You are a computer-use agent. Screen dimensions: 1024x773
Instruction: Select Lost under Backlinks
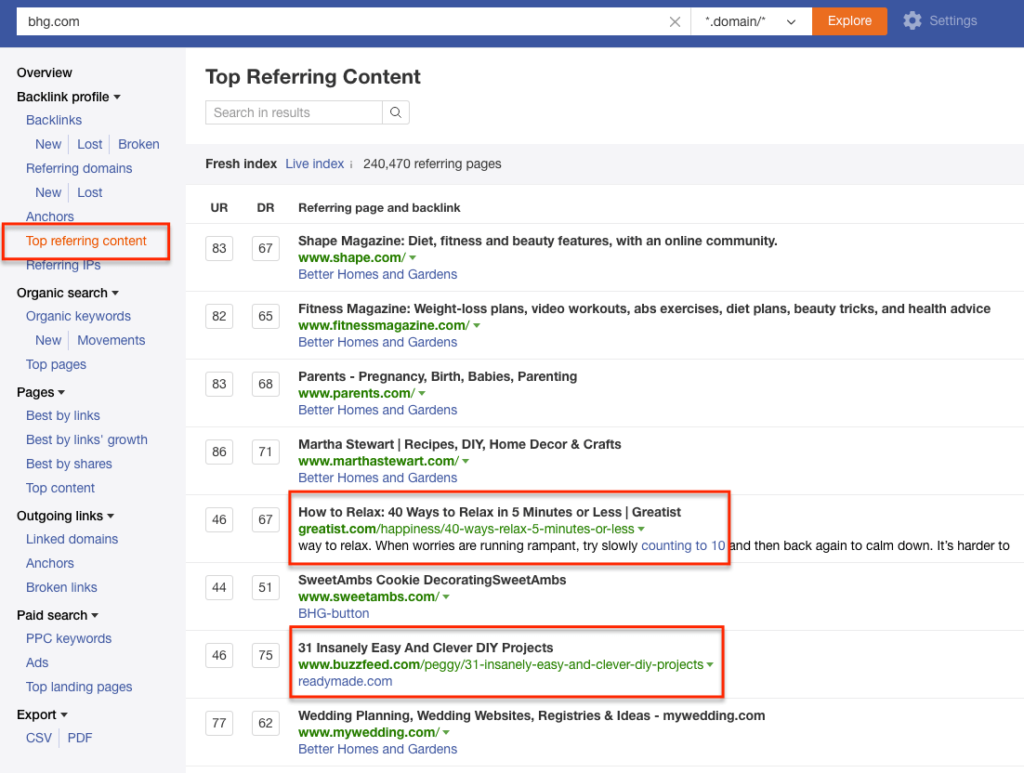89,144
